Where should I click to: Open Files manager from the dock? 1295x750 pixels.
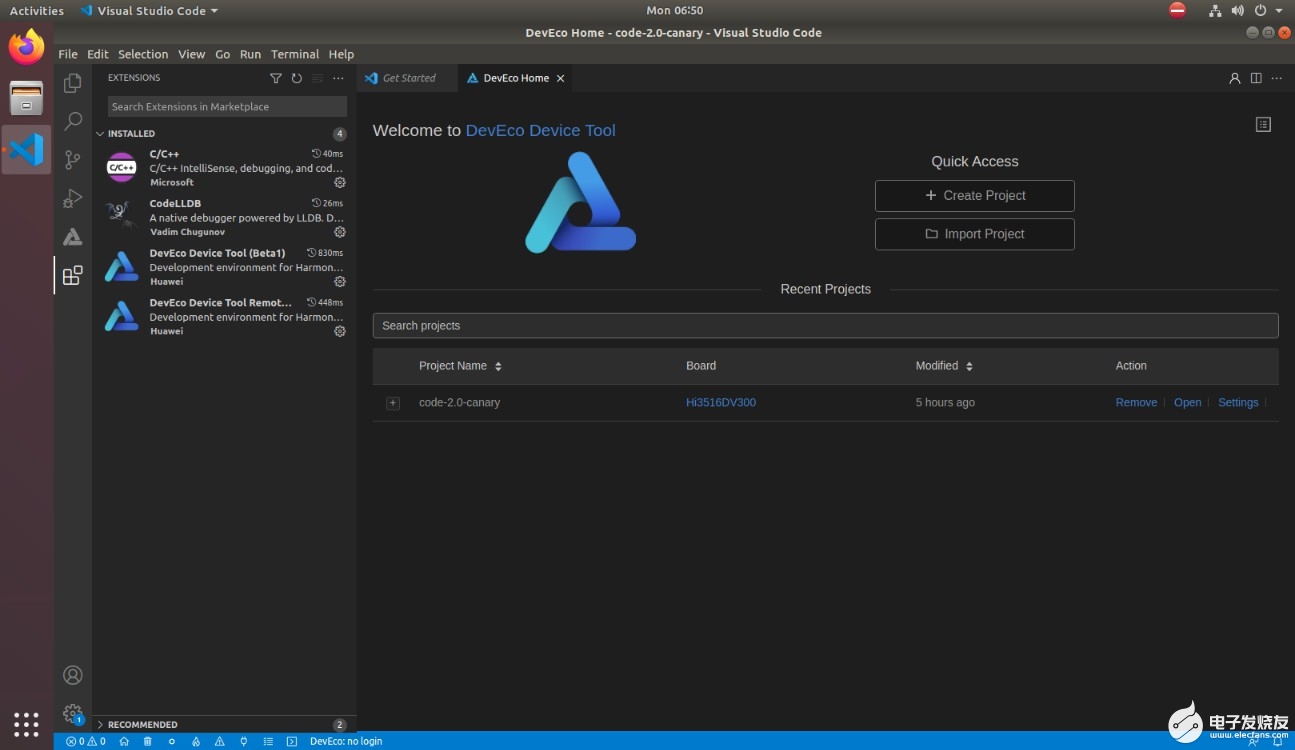(x=27, y=98)
